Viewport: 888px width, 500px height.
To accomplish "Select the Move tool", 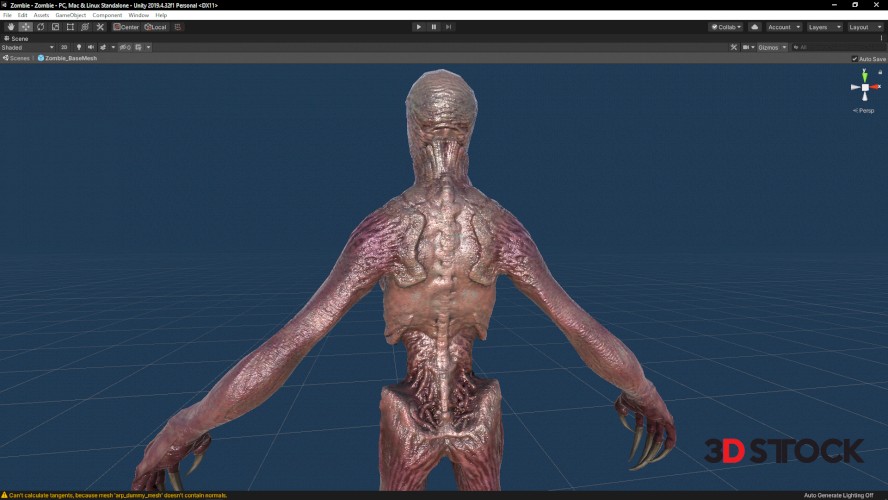I will click(25, 27).
